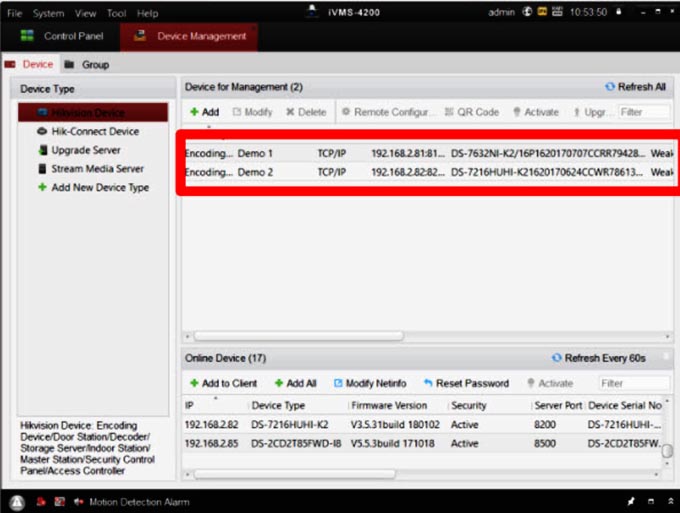The width and height of the screenshot is (680, 513).
Task: Click the online device horizontal scrollbar
Action: (x=295, y=474)
